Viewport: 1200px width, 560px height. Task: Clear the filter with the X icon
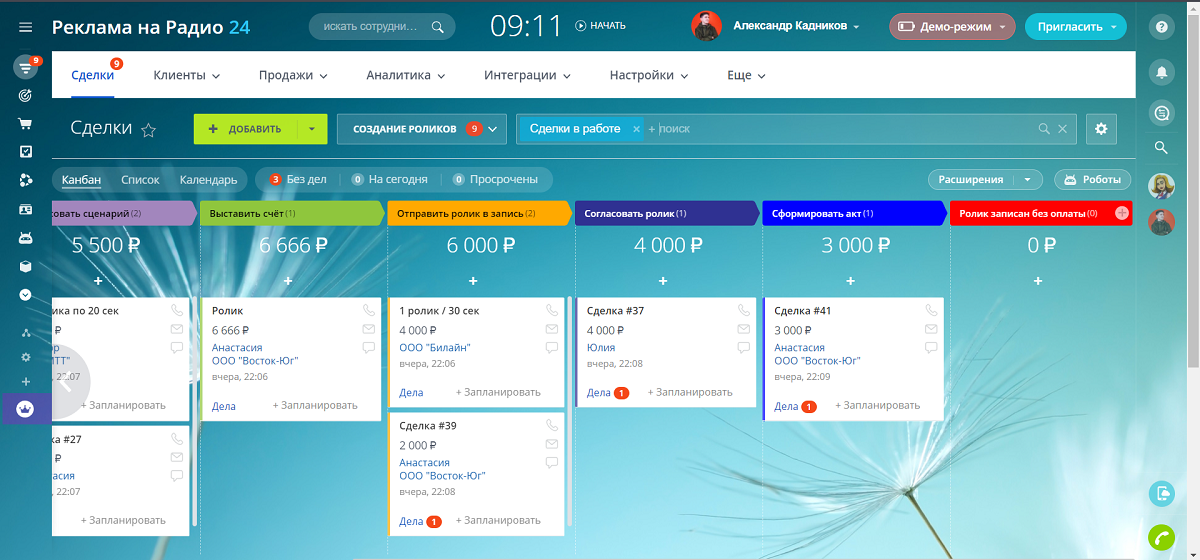(1063, 129)
